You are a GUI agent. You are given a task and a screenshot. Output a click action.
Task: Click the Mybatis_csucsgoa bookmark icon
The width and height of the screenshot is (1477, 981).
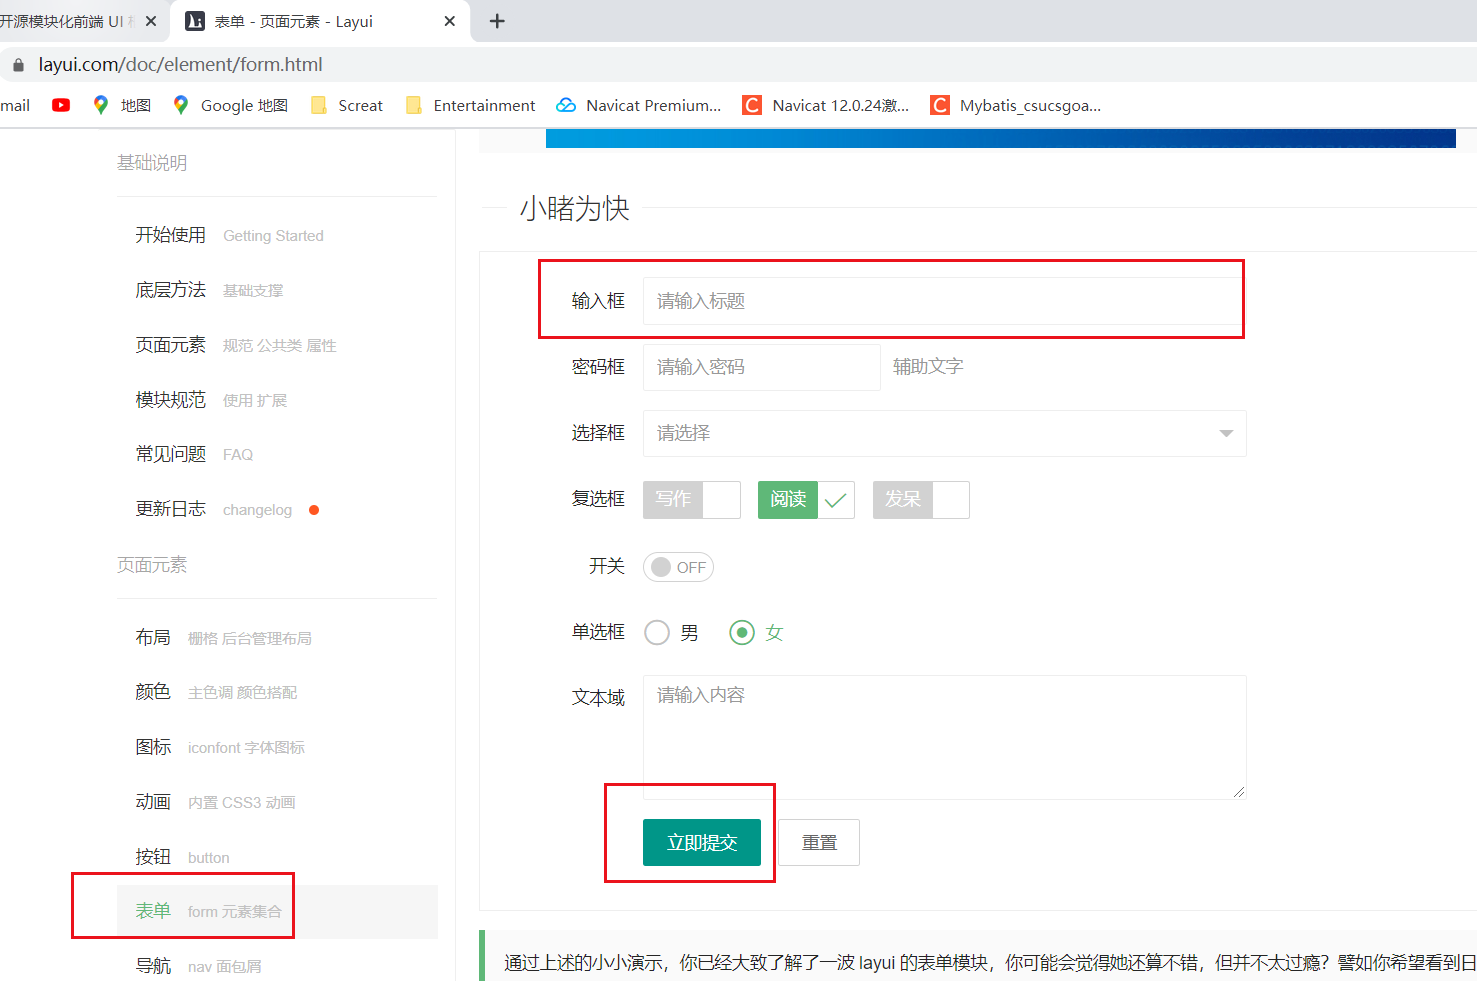point(938,105)
